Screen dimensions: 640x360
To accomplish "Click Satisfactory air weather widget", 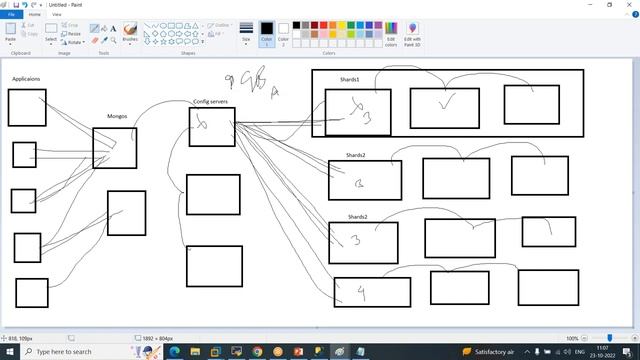I will coord(488,351).
